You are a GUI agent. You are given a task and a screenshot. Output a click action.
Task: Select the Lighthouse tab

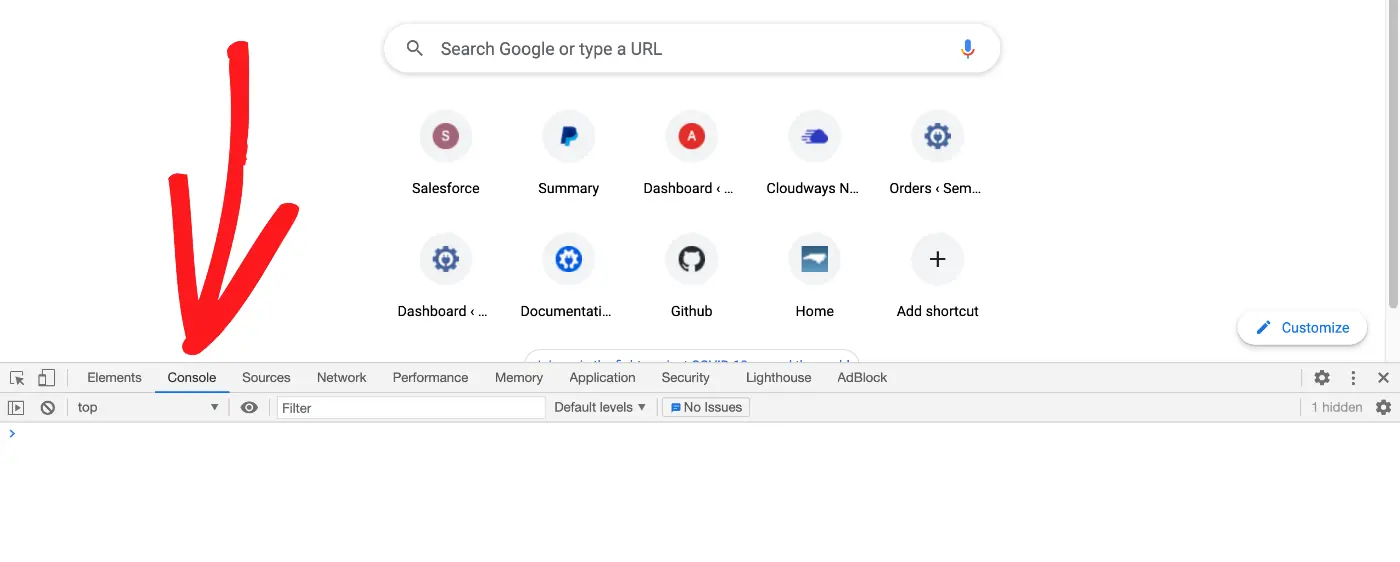tap(778, 378)
